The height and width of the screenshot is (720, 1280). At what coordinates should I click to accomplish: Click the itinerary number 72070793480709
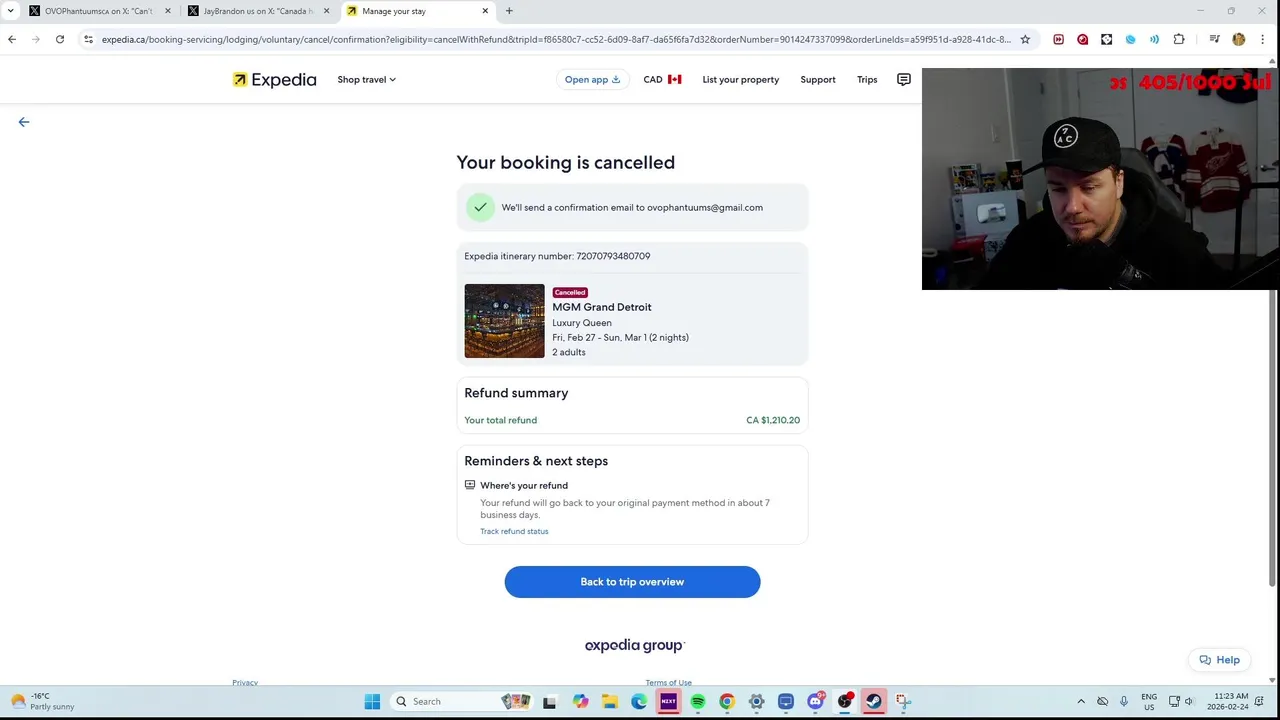[613, 256]
